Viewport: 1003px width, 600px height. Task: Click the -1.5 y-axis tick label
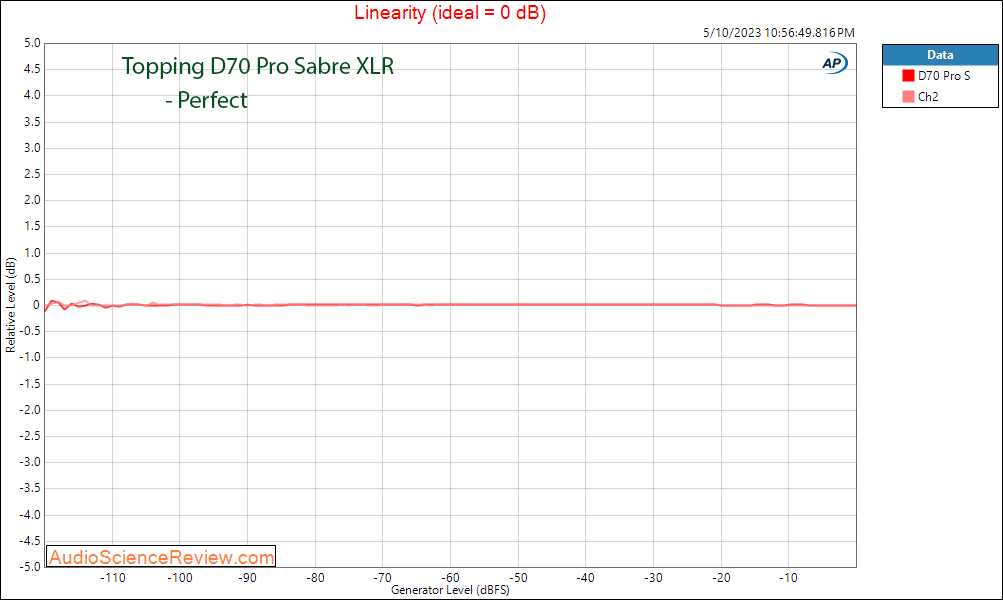point(29,384)
